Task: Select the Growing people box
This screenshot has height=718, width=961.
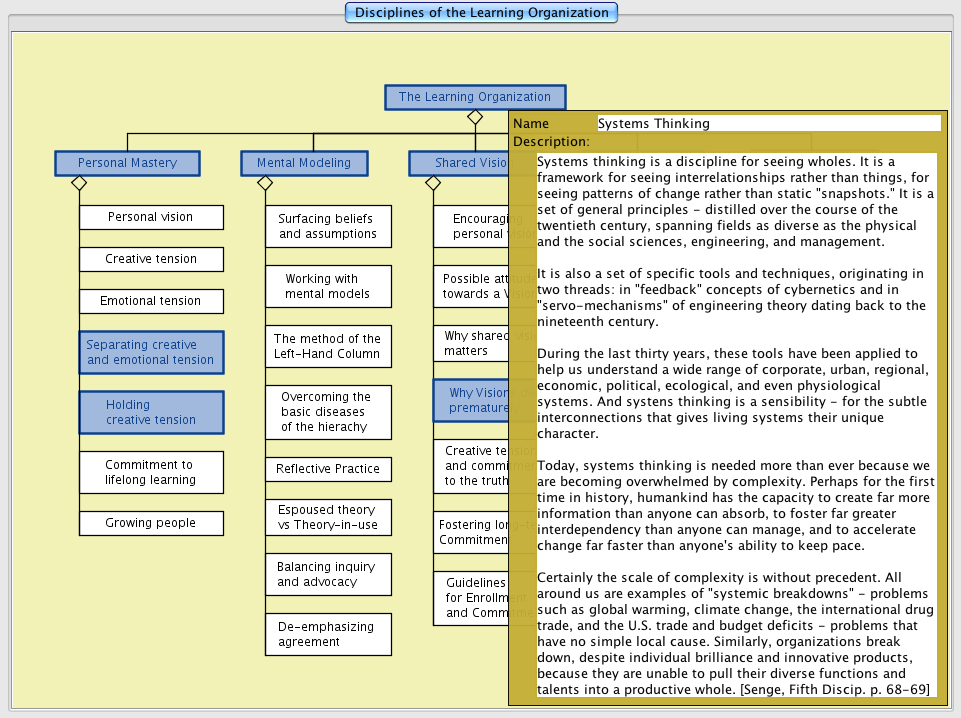Action: click(151, 523)
